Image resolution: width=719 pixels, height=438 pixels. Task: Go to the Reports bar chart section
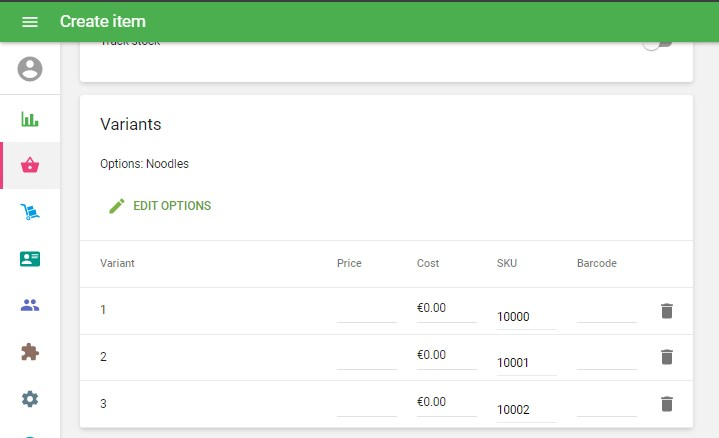point(30,119)
